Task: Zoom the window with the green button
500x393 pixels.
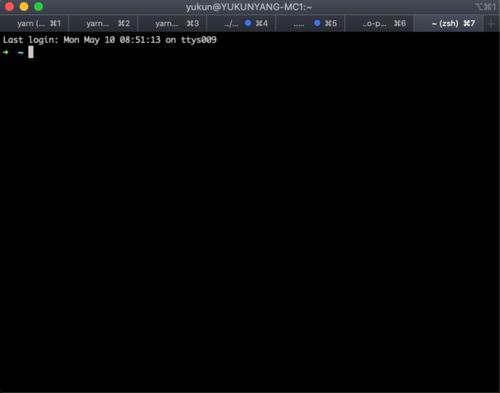Action: [x=39, y=6]
